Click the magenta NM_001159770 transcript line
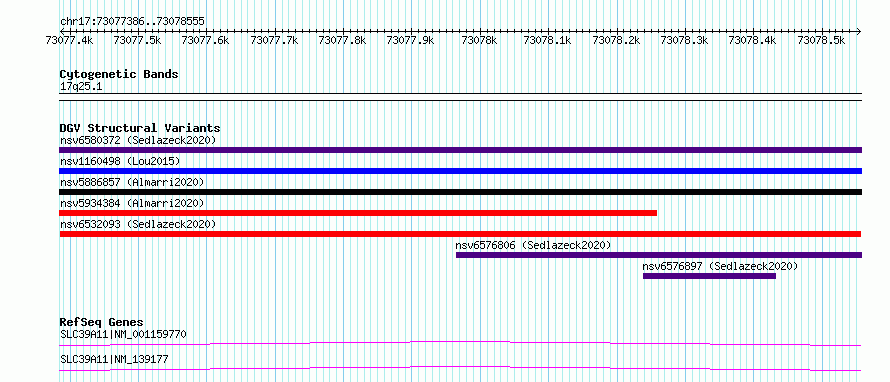 [460, 343]
